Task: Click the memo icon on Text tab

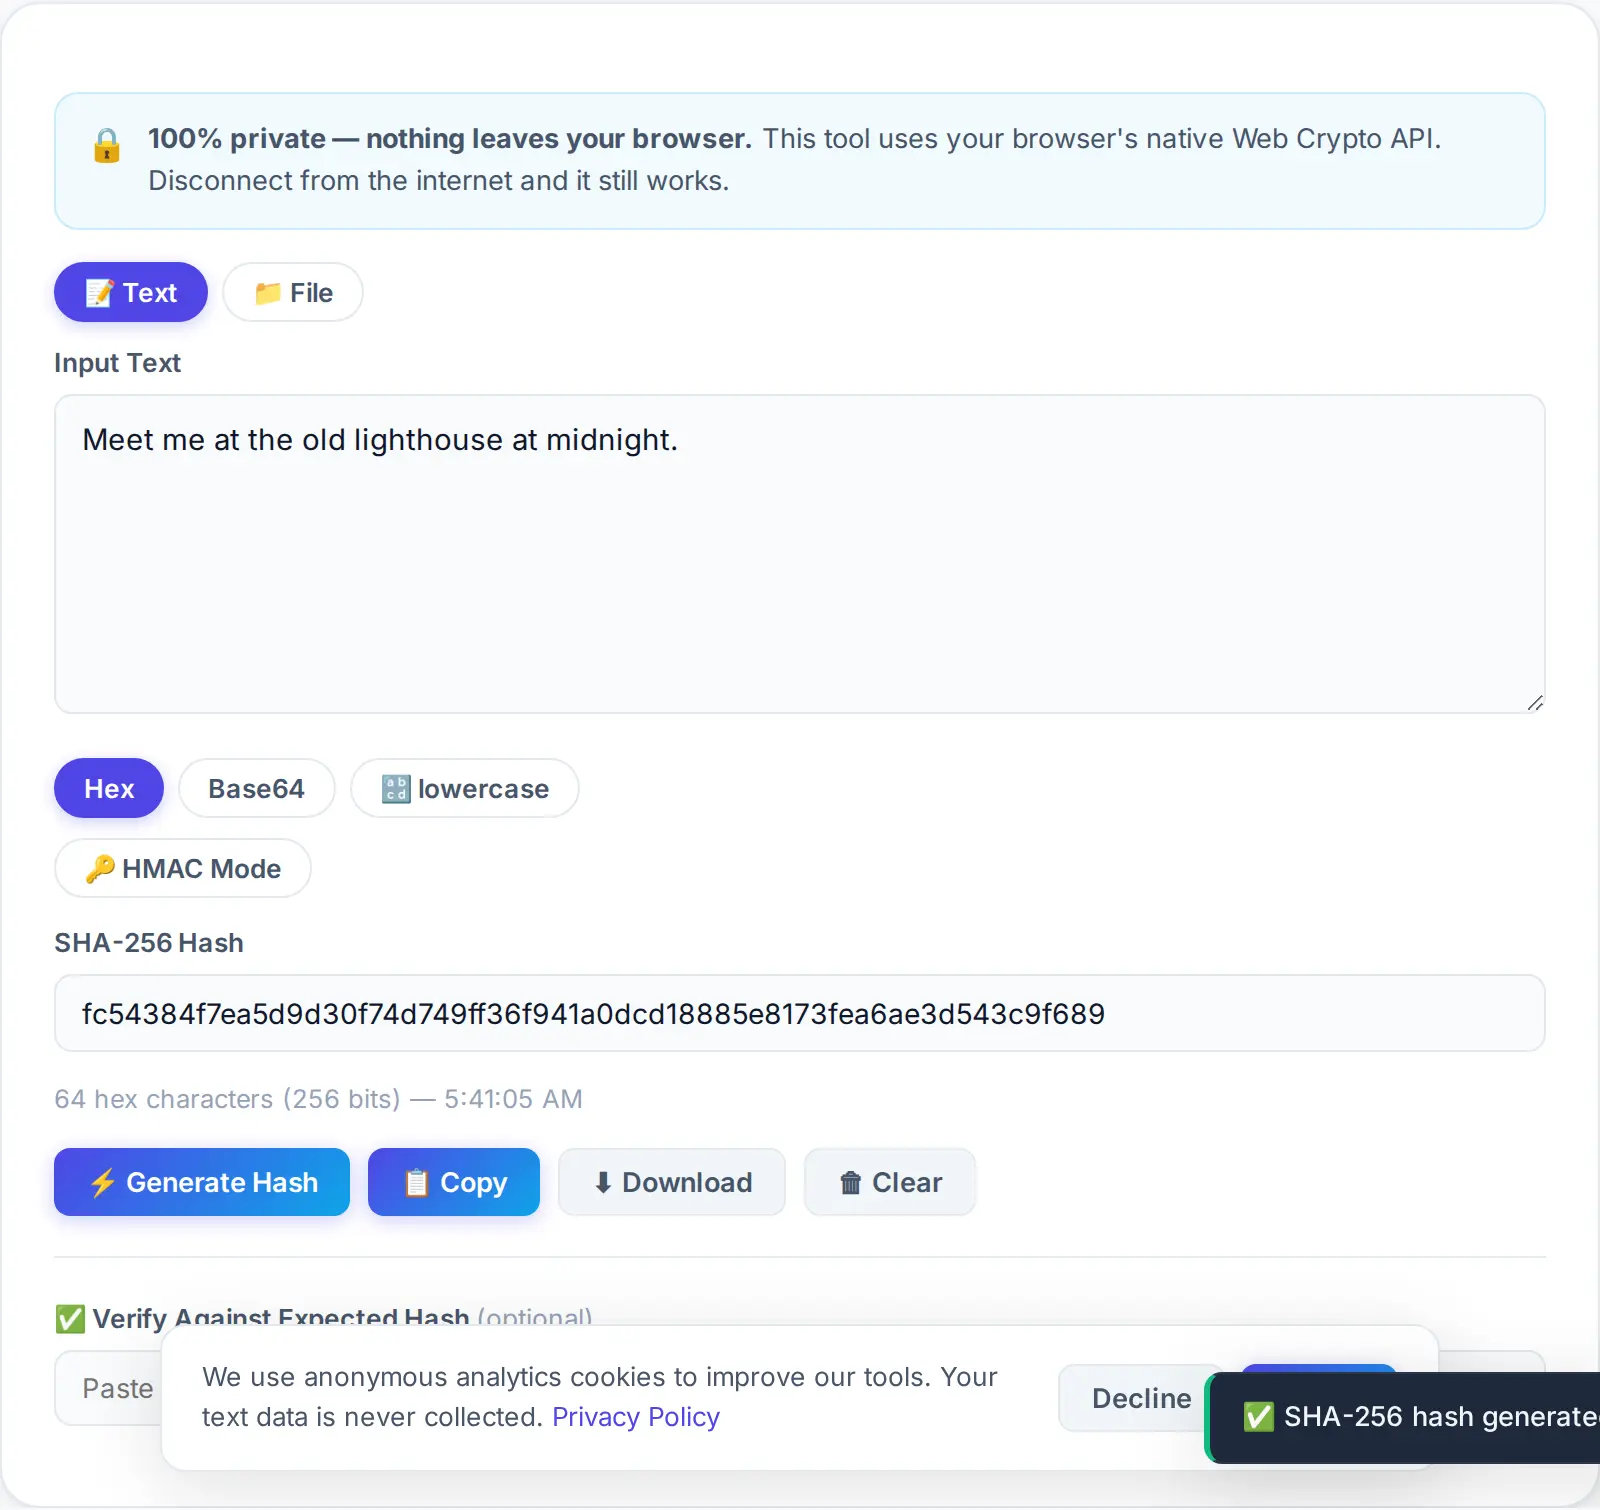Action: (x=99, y=293)
